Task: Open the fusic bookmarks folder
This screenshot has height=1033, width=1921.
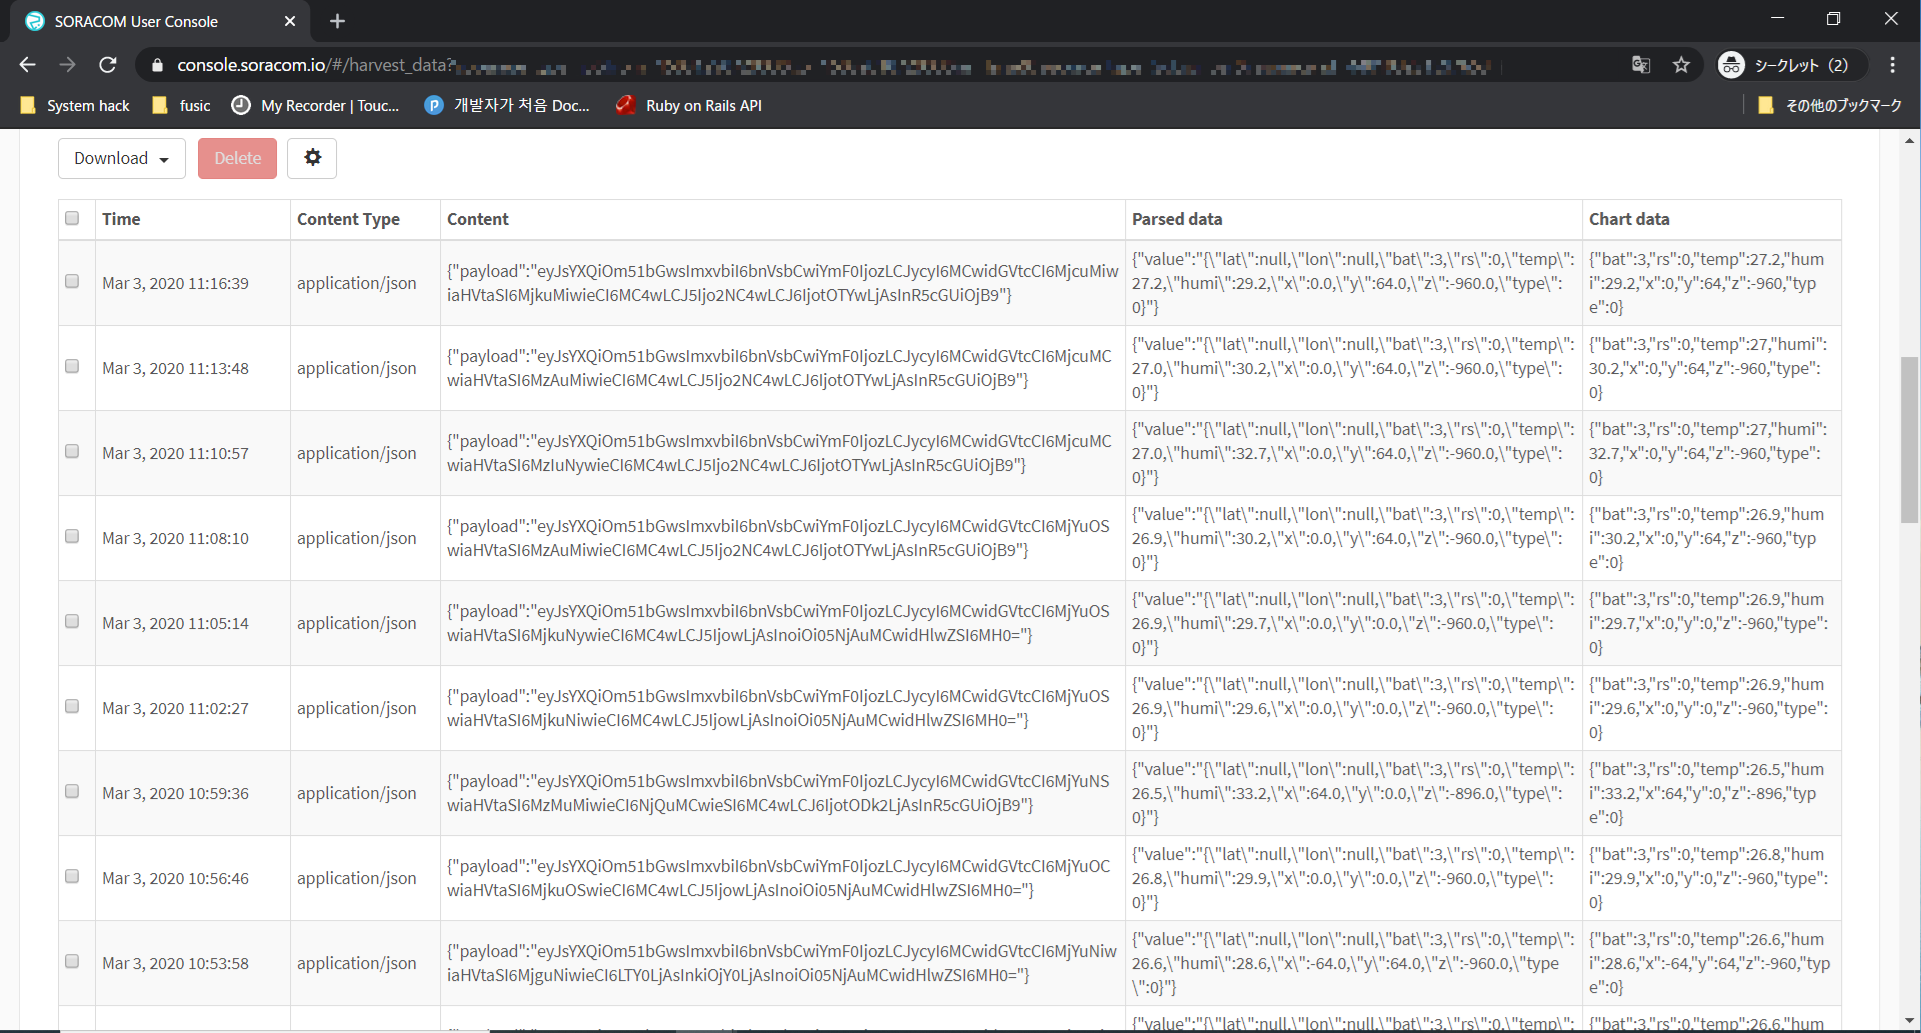Action: pyautogui.click(x=181, y=105)
